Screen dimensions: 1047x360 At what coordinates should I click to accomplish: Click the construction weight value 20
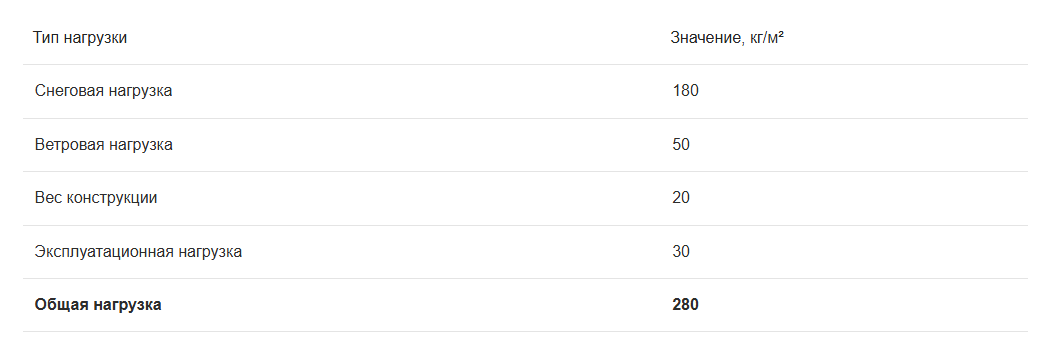click(681, 198)
